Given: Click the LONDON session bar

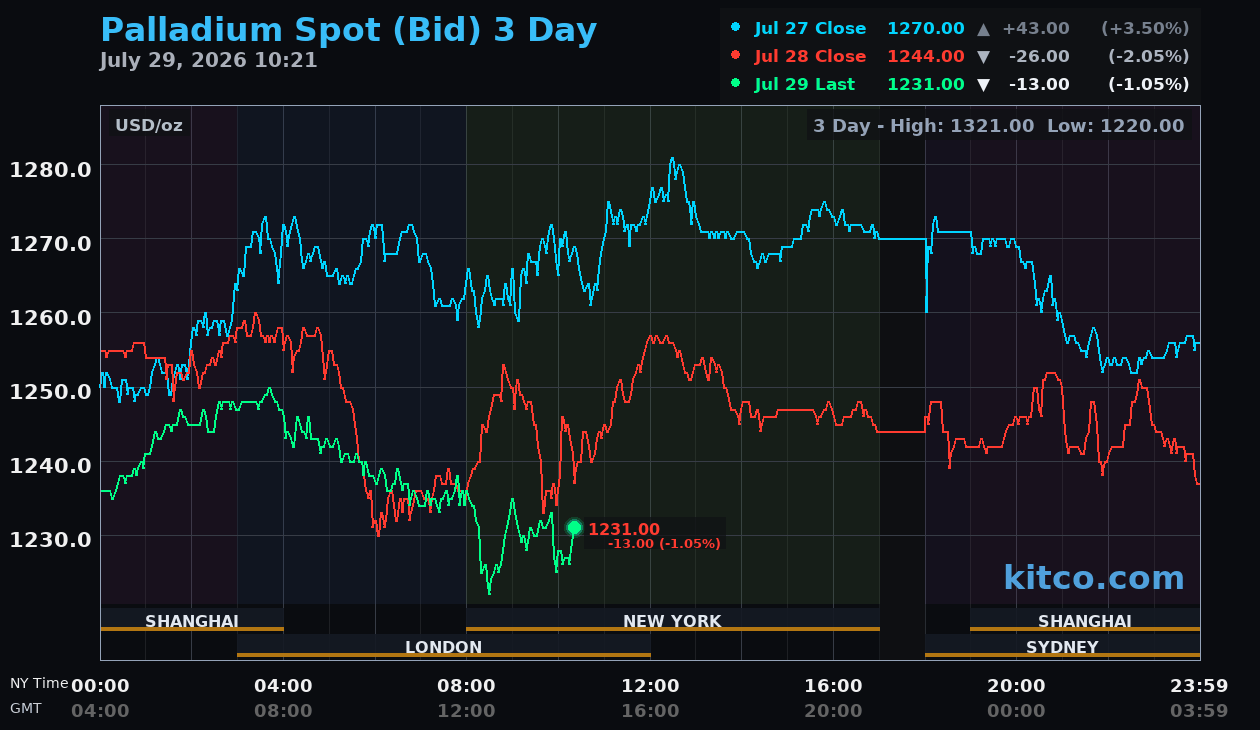Looking at the screenshot, I should (x=444, y=646).
